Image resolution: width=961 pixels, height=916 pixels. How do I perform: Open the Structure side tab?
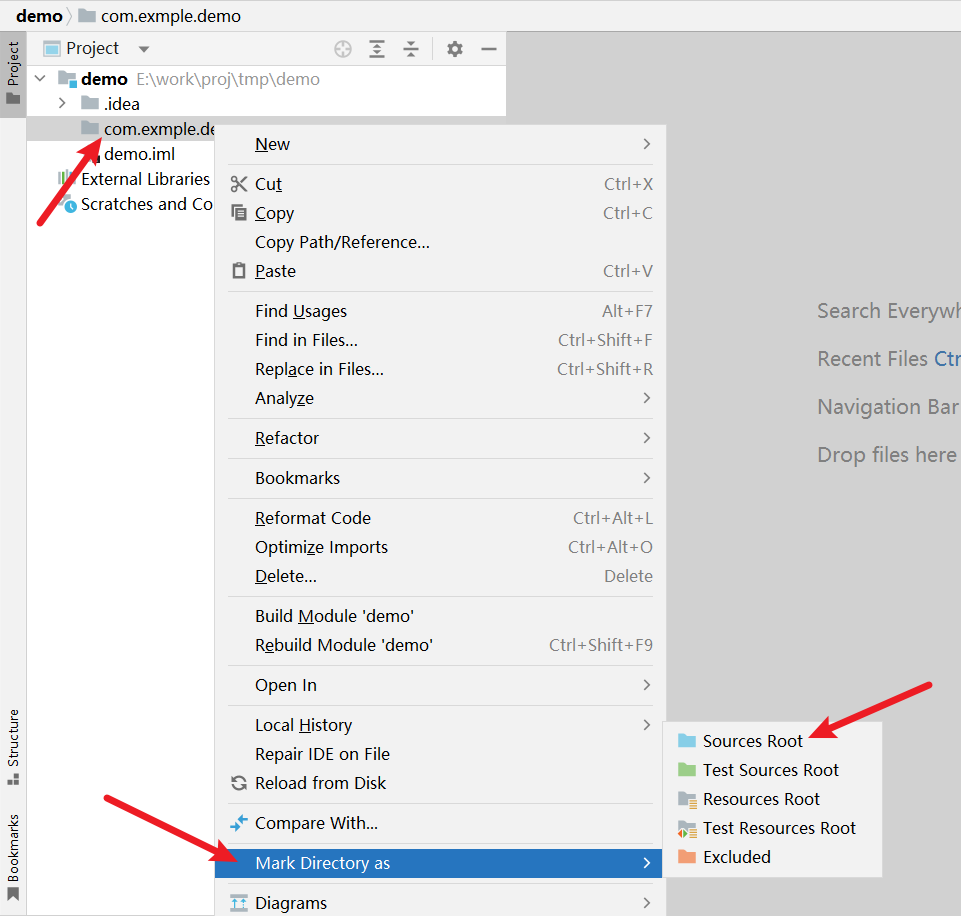[13, 746]
